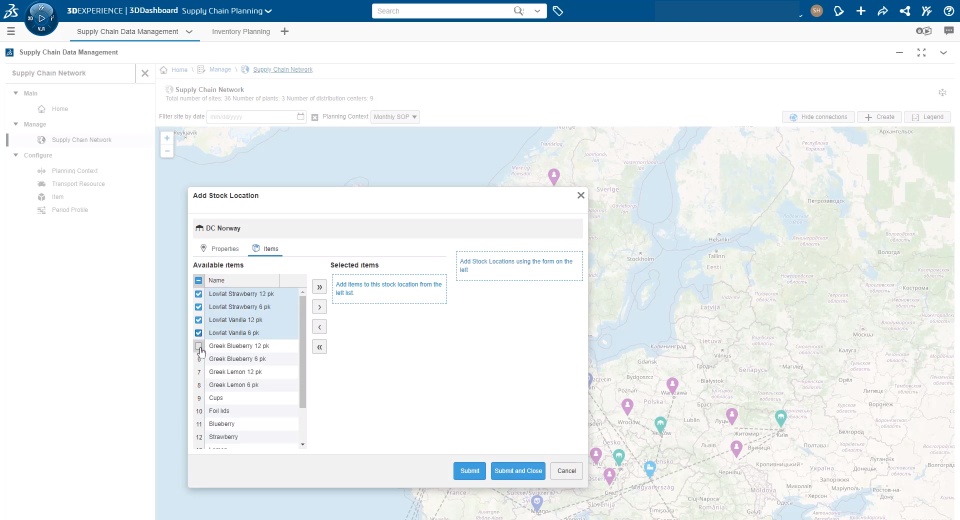Image resolution: width=960 pixels, height=520 pixels.
Task: Open the search options dropdown arrow
Action: point(538,11)
